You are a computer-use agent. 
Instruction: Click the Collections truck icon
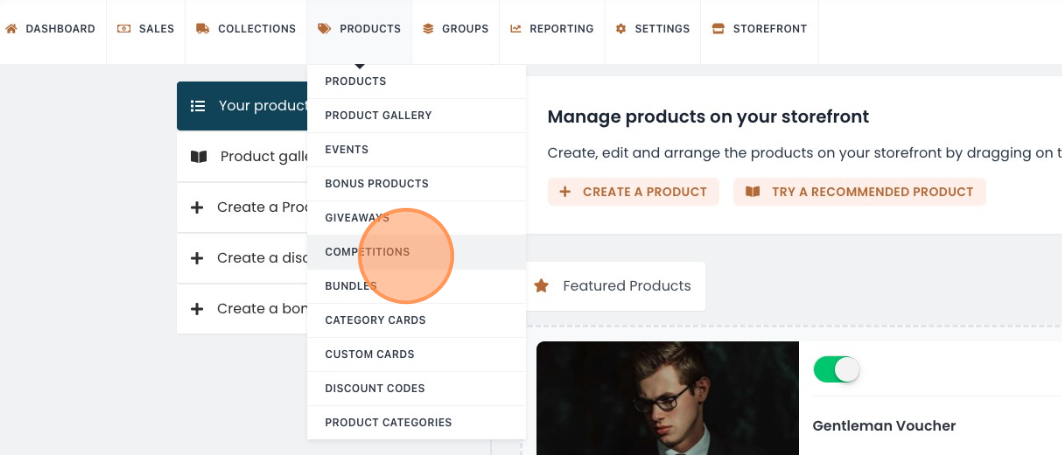tap(203, 29)
